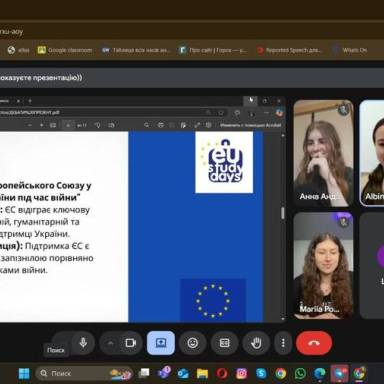Click the Edit with Acrobat button in the PDF toolbar
Image resolution: width=384 pixels, height=384 pixels.
tap(250, 125)
